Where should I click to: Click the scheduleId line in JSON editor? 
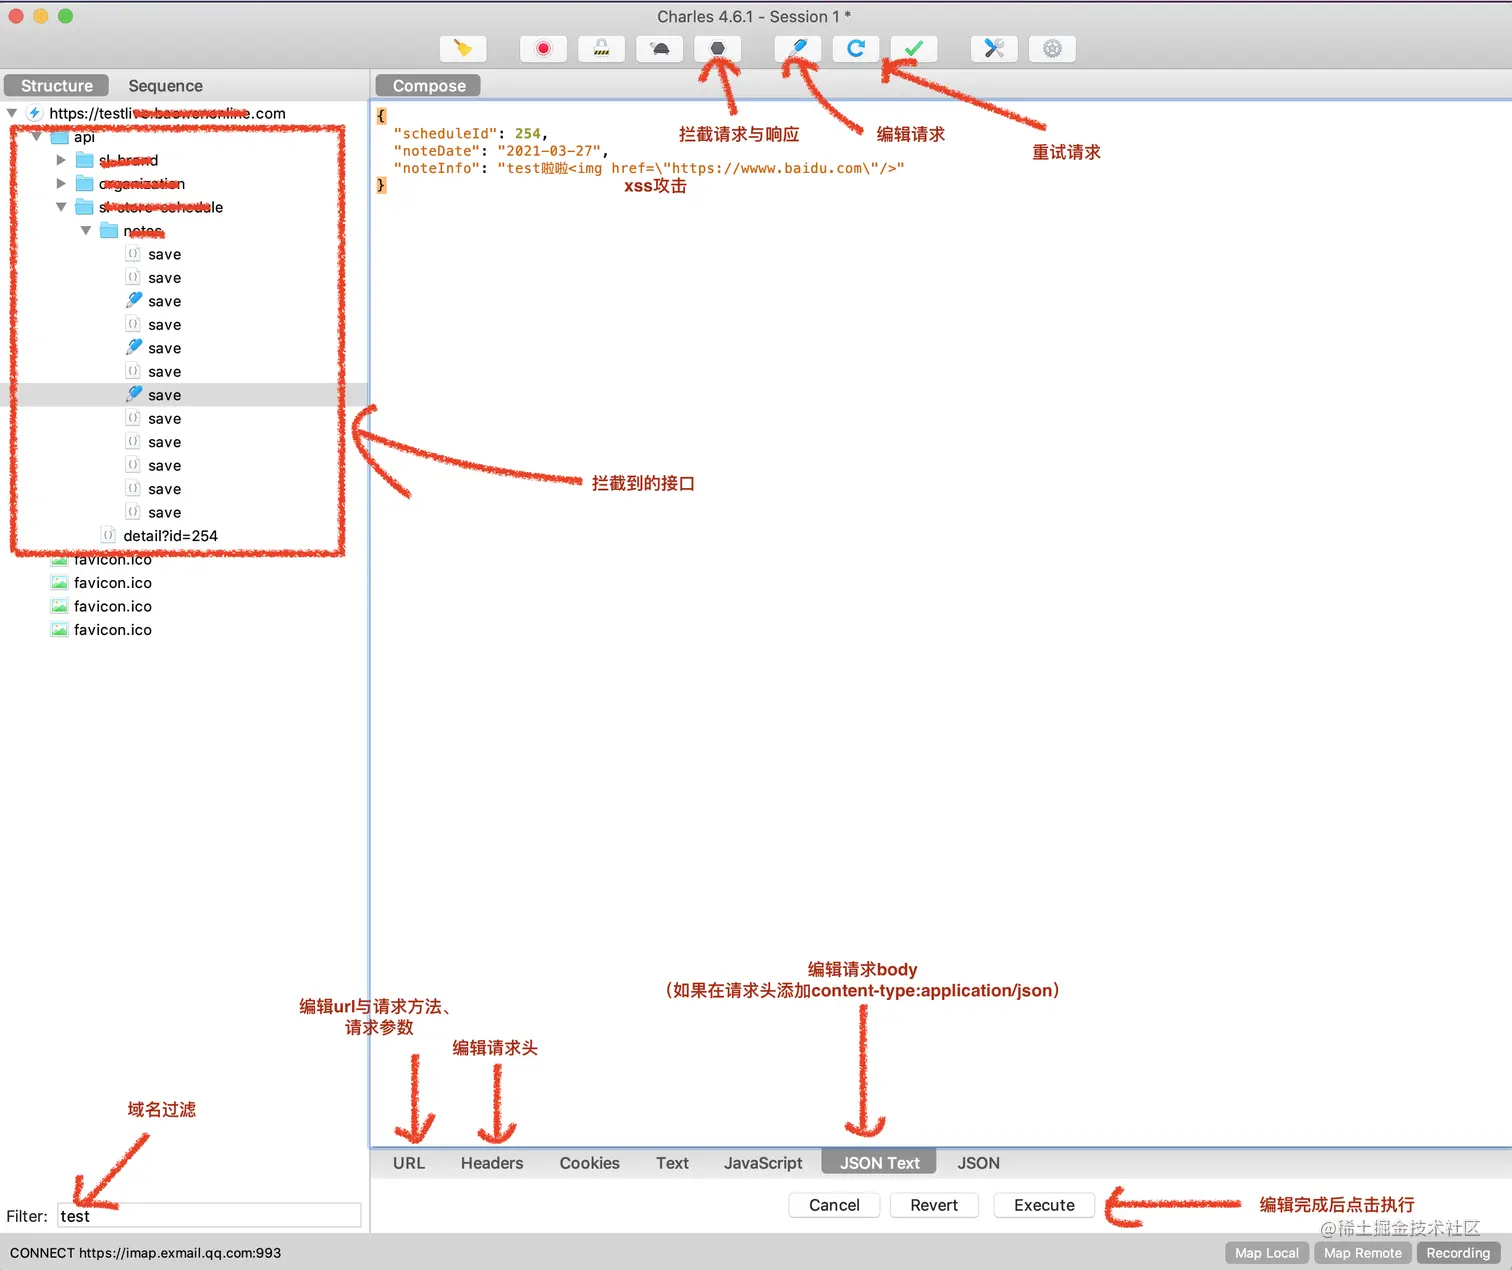[470, 133]
